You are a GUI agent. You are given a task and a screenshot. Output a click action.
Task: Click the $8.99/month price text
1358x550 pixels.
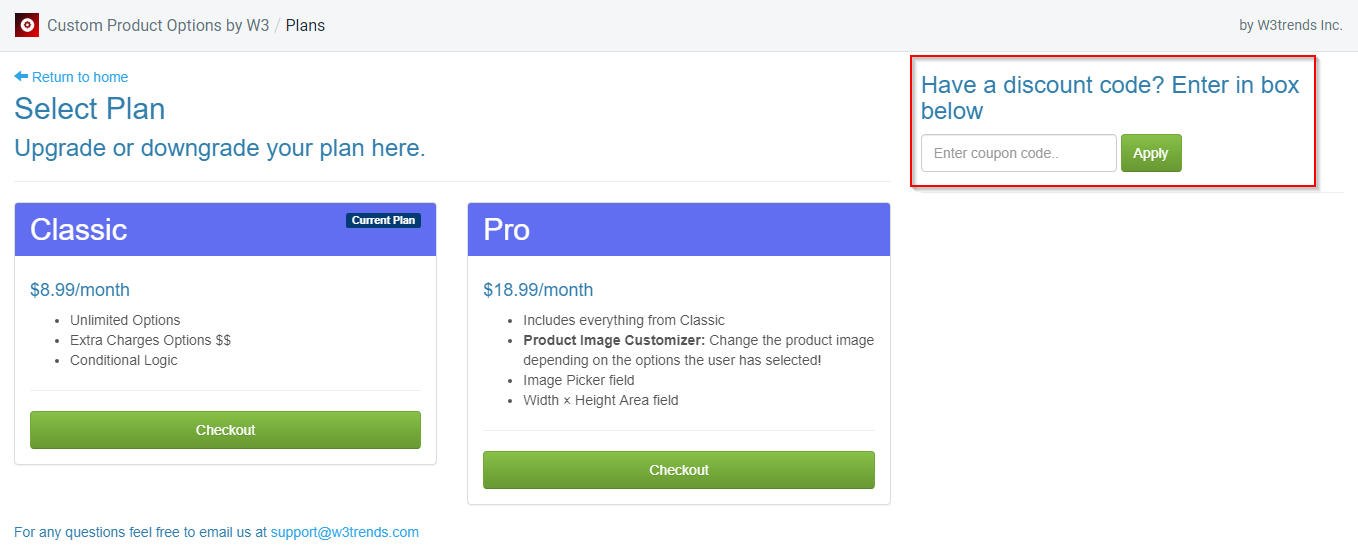[x=80, y=290]
